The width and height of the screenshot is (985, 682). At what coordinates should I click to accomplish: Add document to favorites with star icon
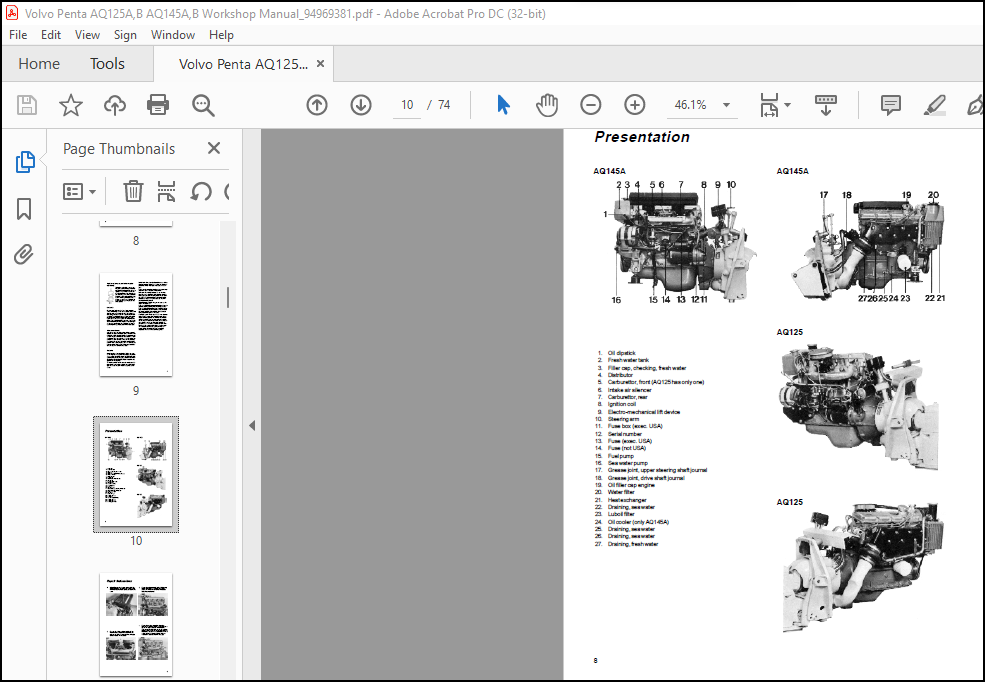coord(70,105)
